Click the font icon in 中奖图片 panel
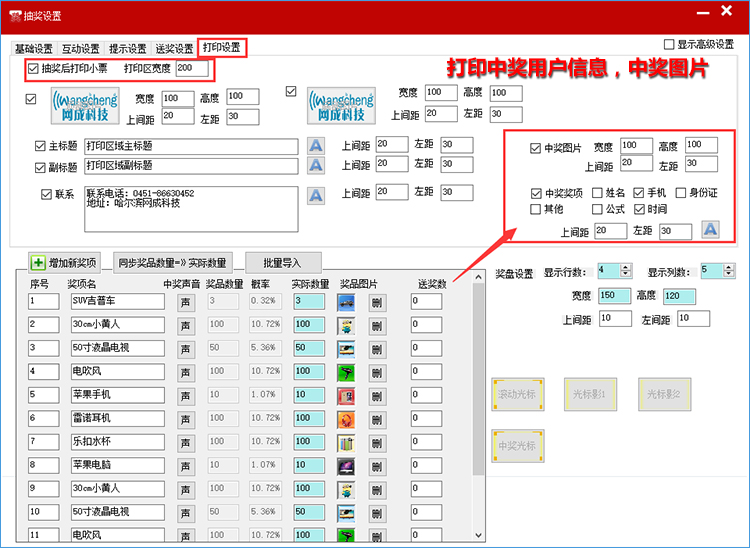The width and height of the screenshot is (750, 548). (x=710, y=230)
